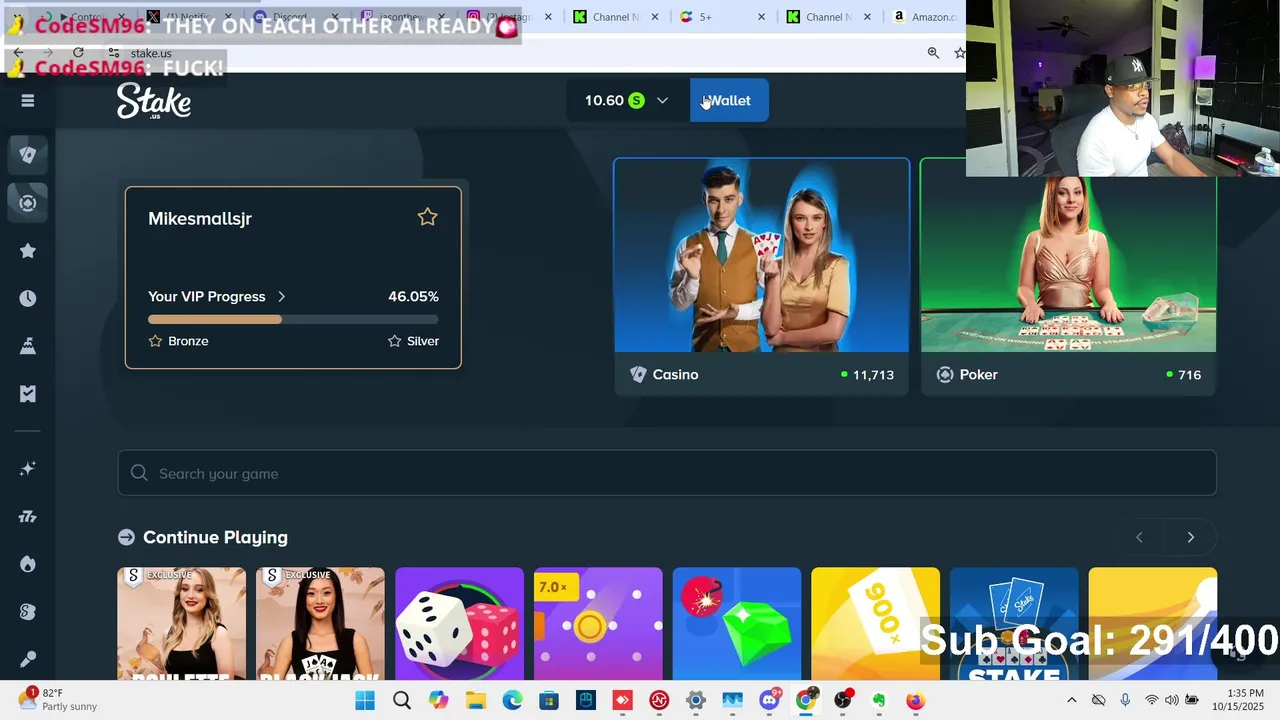The width and height of the screenshot is (1280, 720).
Task: Show previous Continue Playing games arrow
Action: 1139,537
